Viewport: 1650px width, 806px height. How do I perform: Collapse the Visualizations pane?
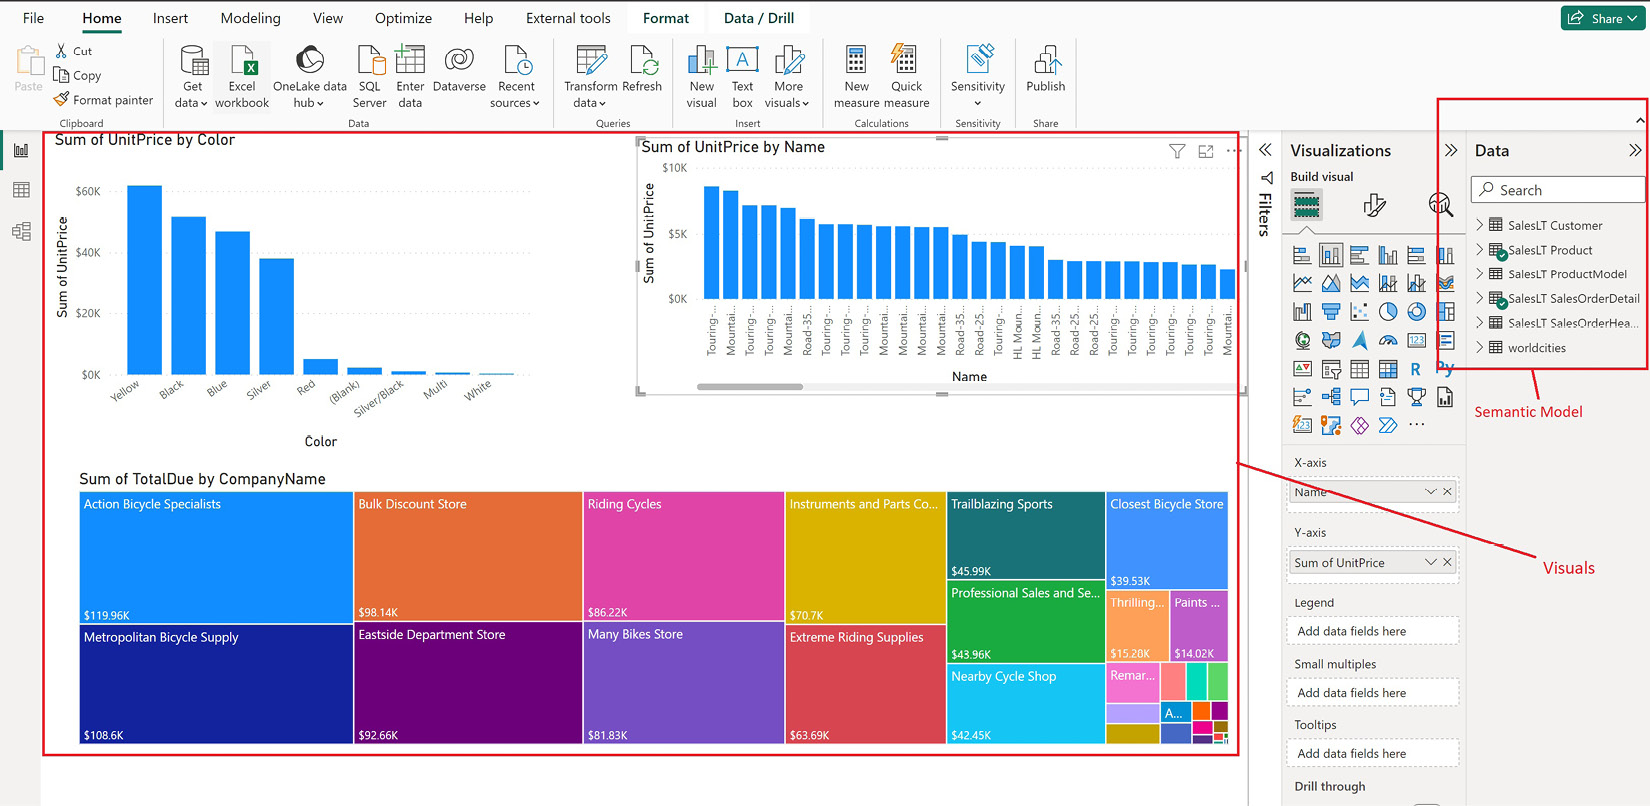tap(1451, 151)
